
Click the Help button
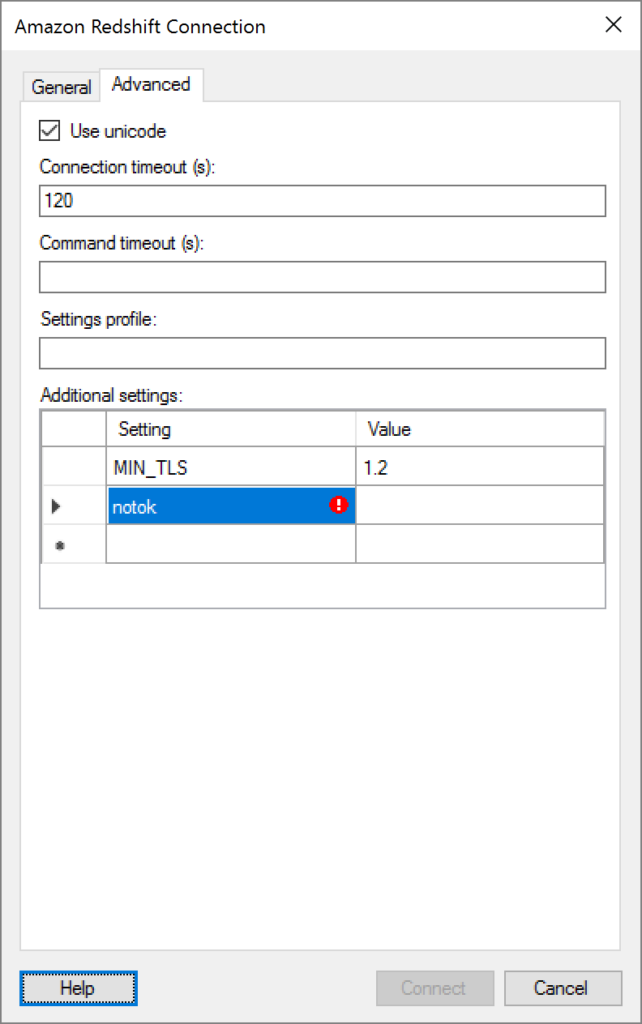coord(78,988)
